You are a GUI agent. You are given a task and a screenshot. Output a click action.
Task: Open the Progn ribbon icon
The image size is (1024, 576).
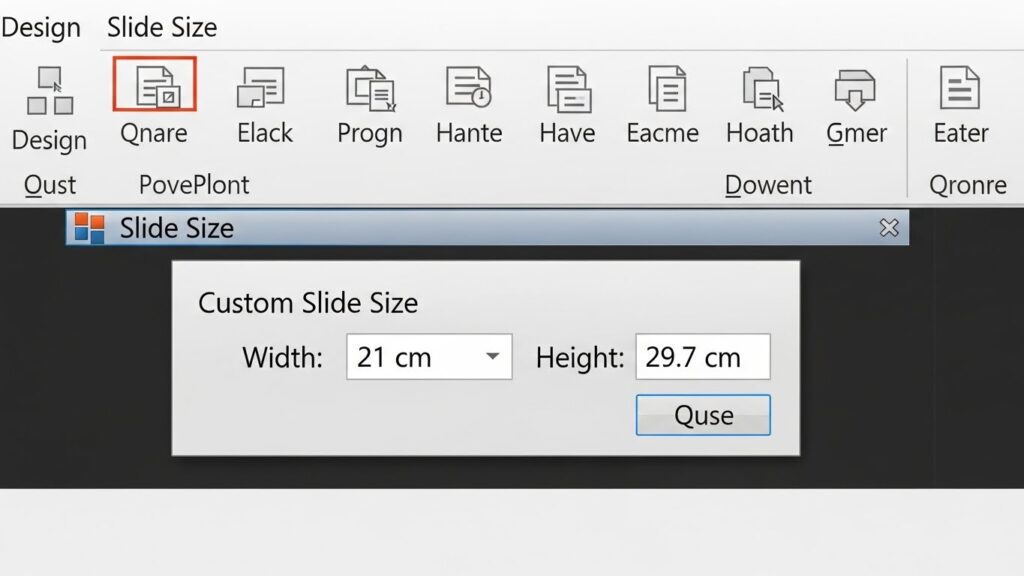click(369, 88)
